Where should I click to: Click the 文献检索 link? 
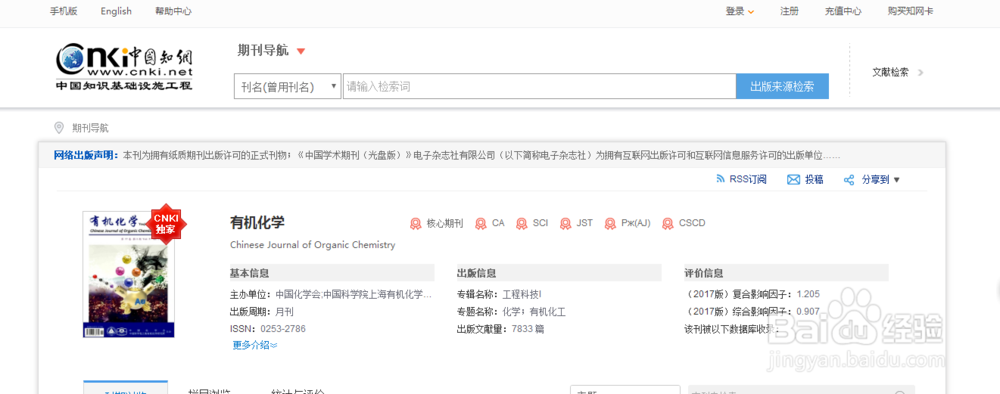coord(890,73)
